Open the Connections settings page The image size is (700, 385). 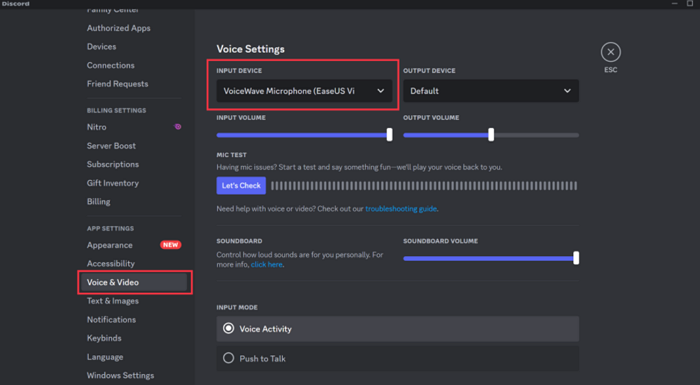(x=110, y=65)
